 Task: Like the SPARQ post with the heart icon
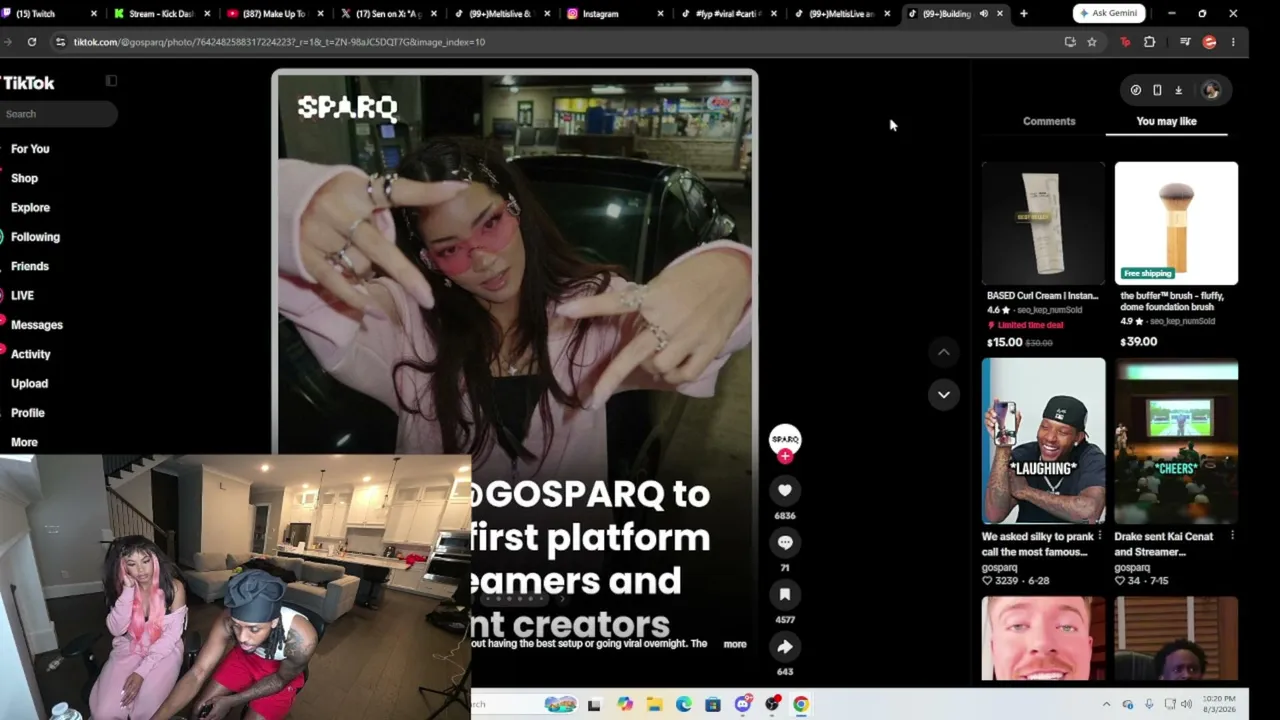(785, 490)
